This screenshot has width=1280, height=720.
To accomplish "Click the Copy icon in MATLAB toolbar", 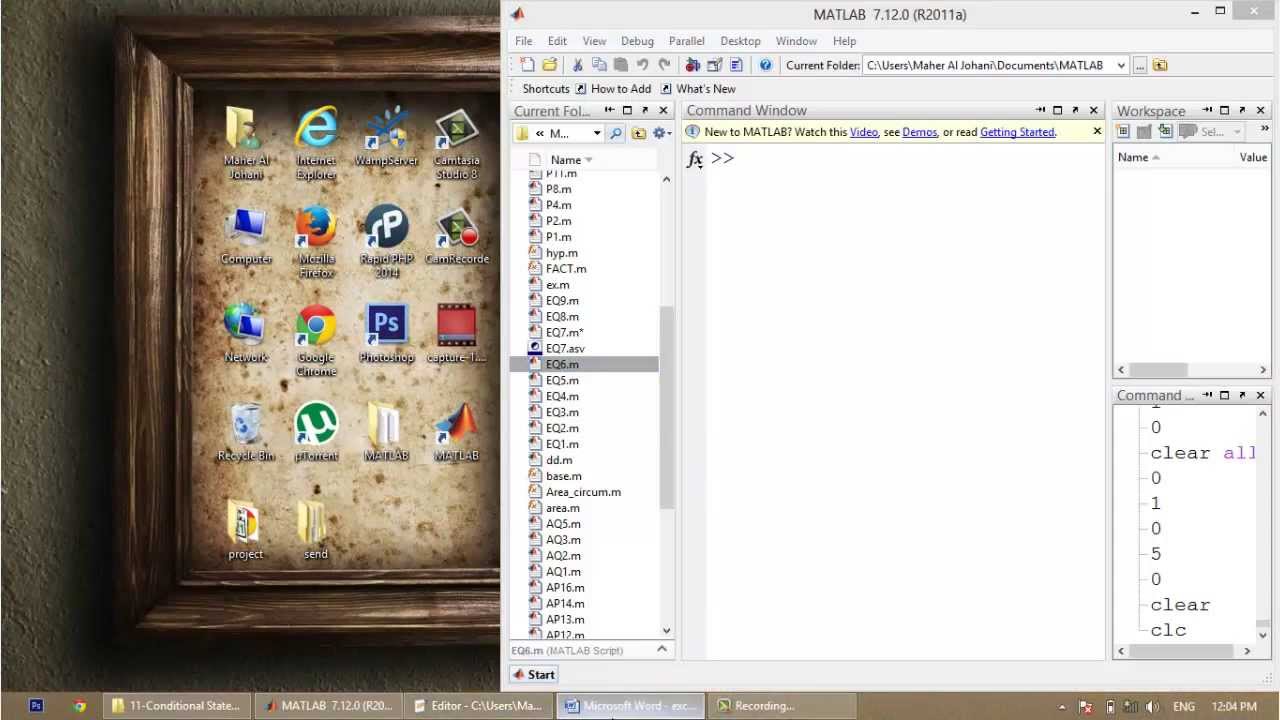I will [x=599, y=65].
